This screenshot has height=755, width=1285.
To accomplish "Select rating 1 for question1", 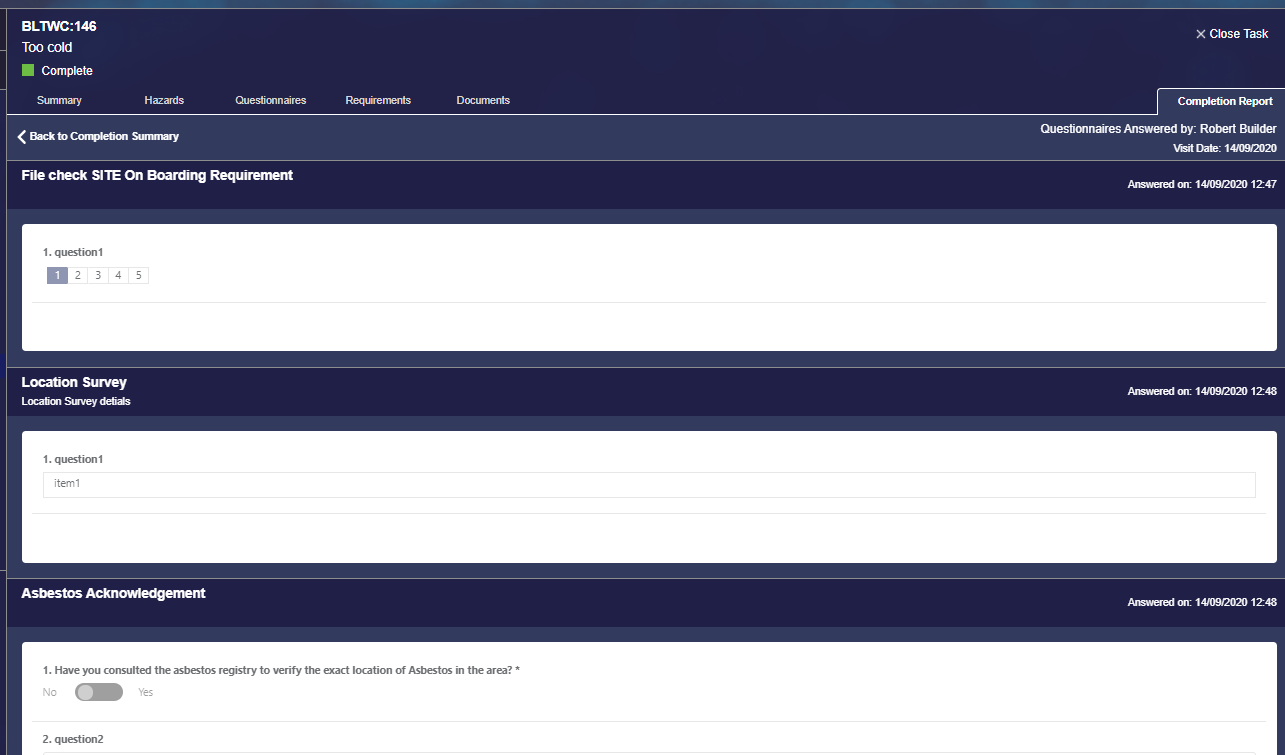I will (57, 275).
